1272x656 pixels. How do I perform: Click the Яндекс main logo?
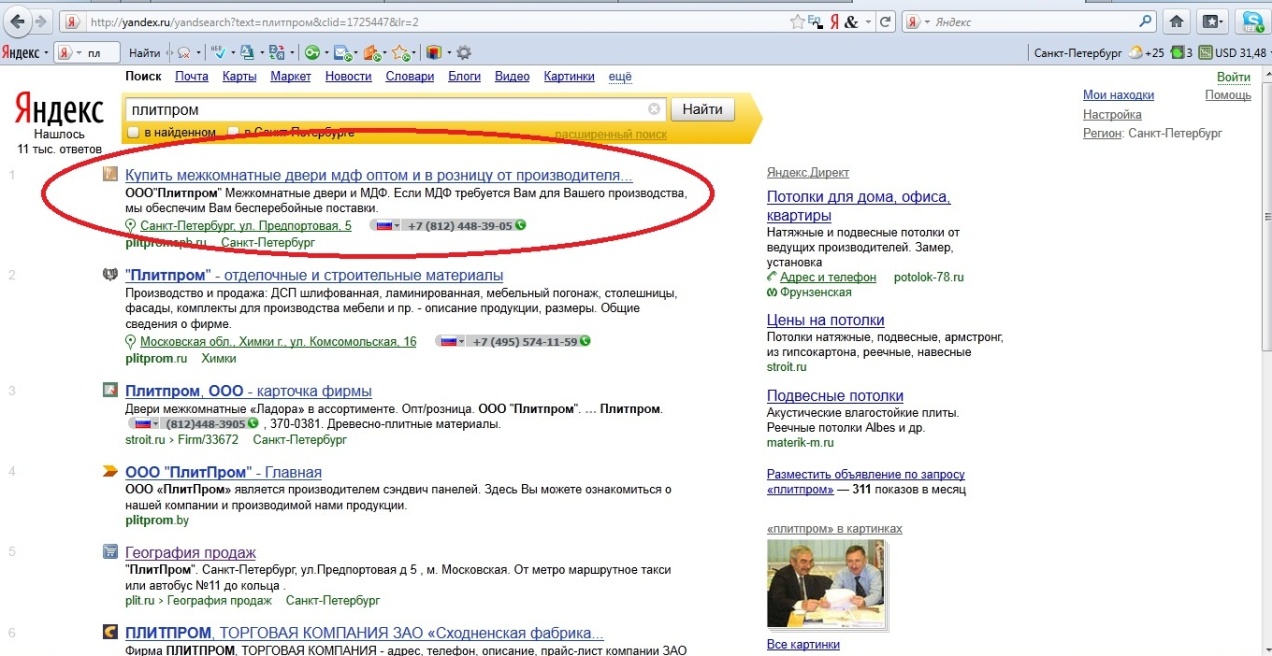tap(58, 108)
